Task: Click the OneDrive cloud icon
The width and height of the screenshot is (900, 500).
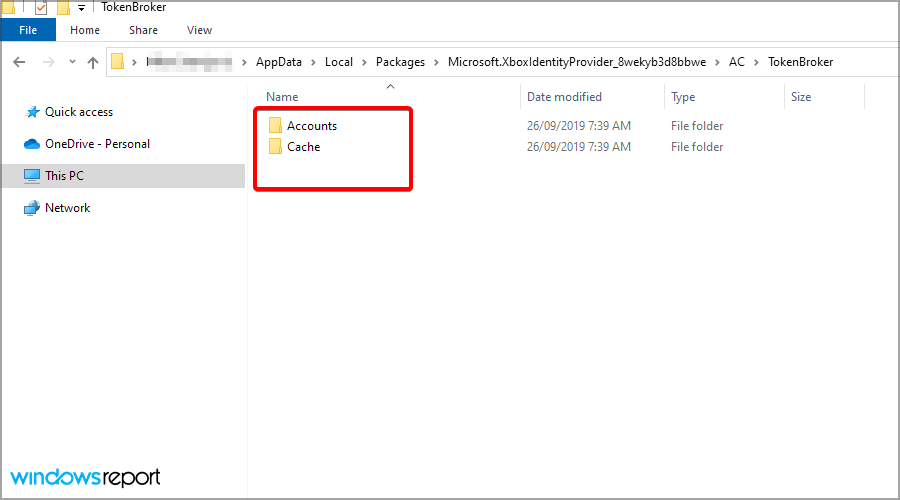Action: (x=32, y=144)
